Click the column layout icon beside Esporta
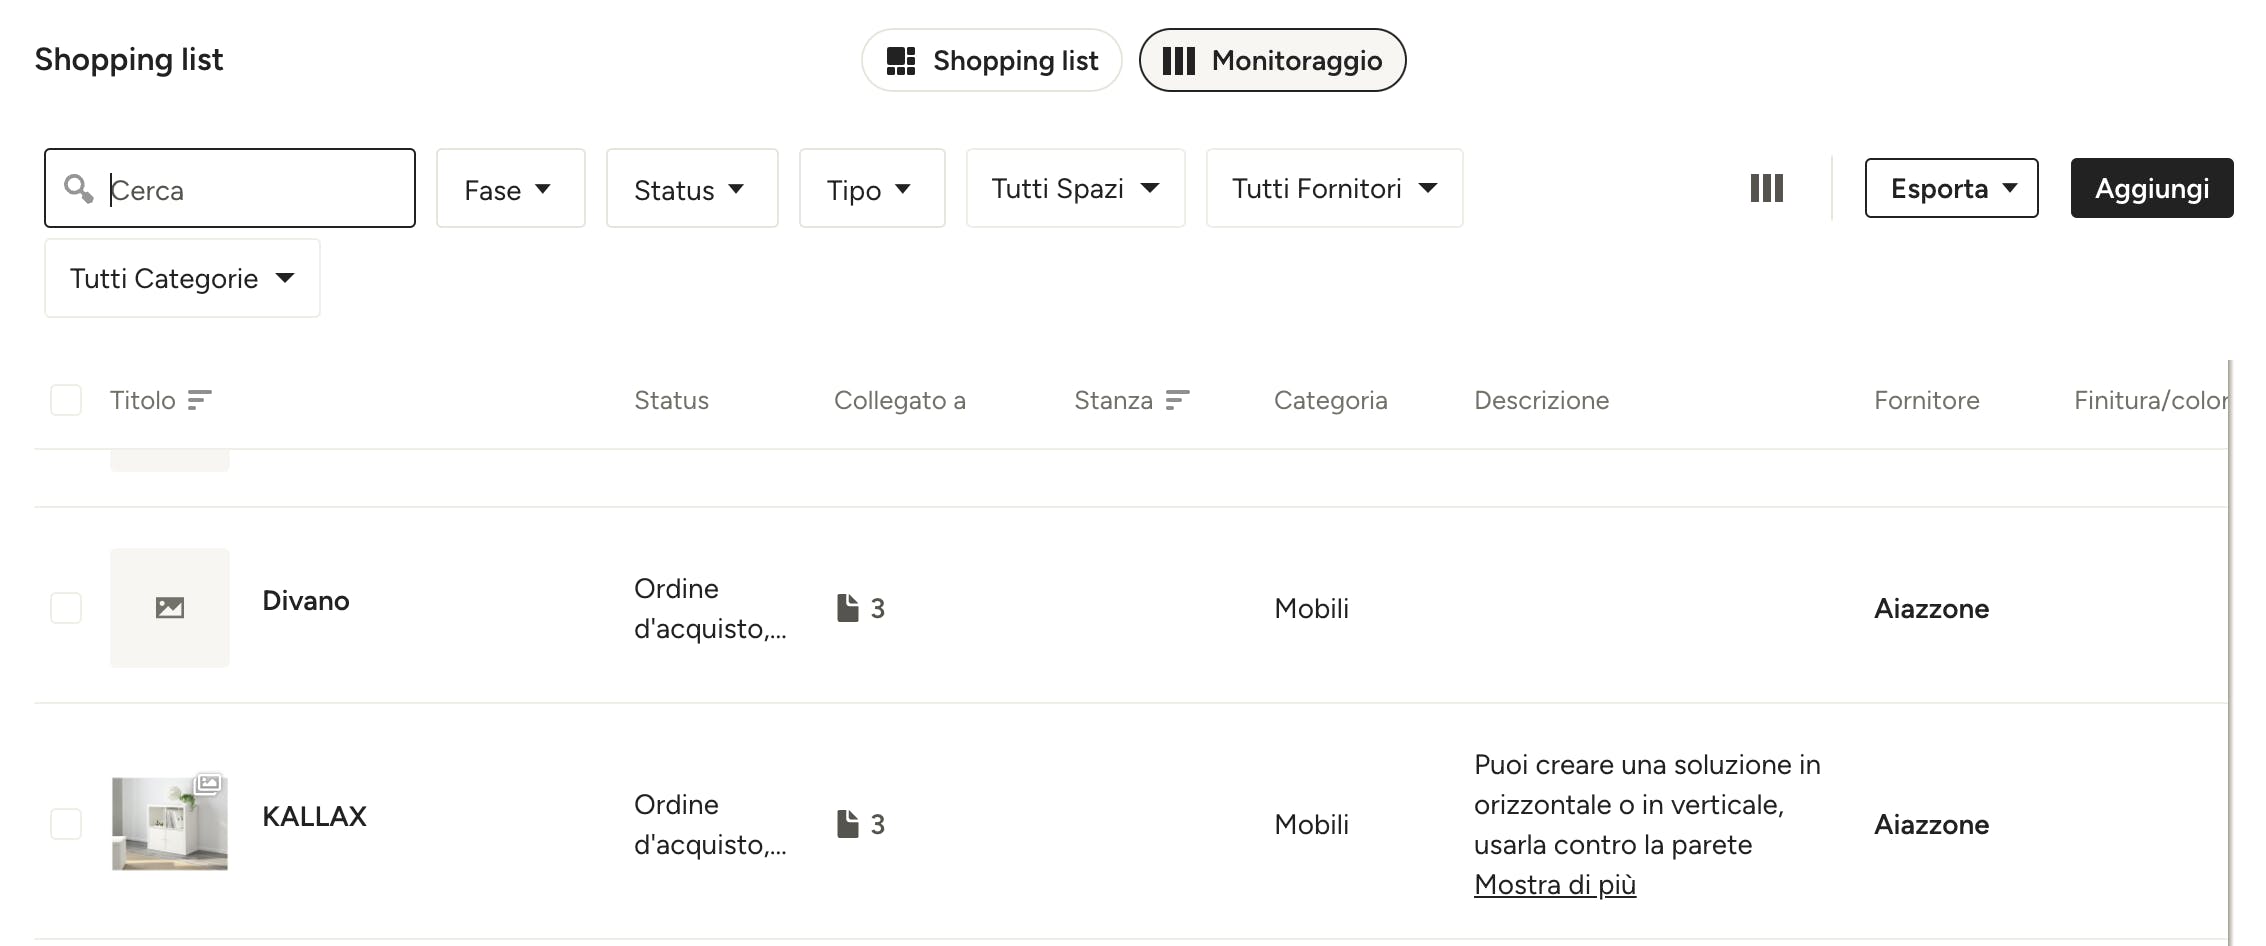 pyautogui.click(x=1766, y=188)
